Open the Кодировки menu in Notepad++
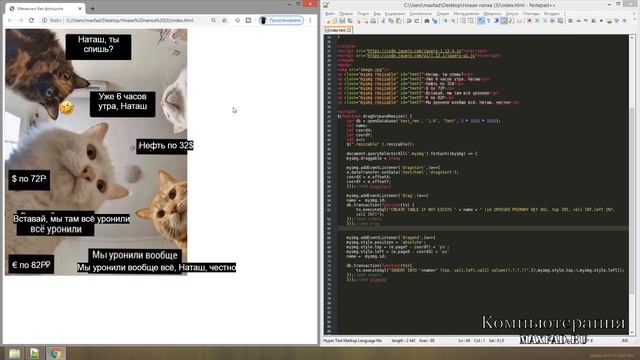Image resolution: width=640 pixels, height=360 pixels. (395, 13)
